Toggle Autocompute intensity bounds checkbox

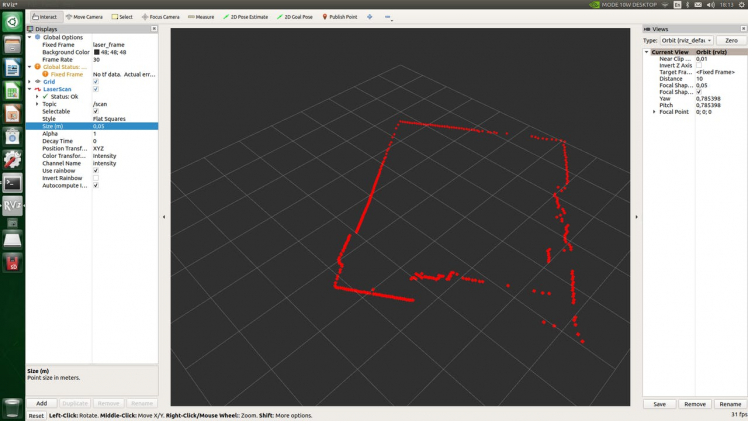(96, 185)
